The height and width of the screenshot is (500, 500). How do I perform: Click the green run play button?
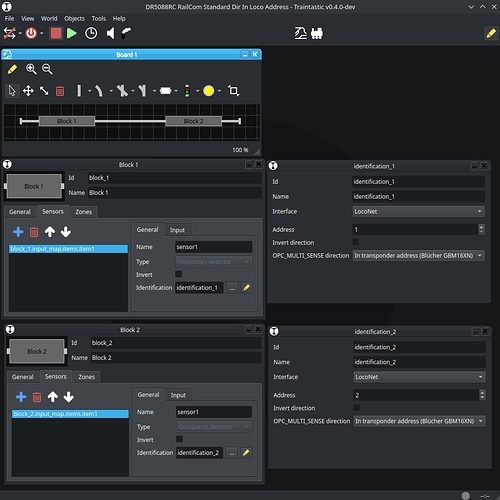71,33
